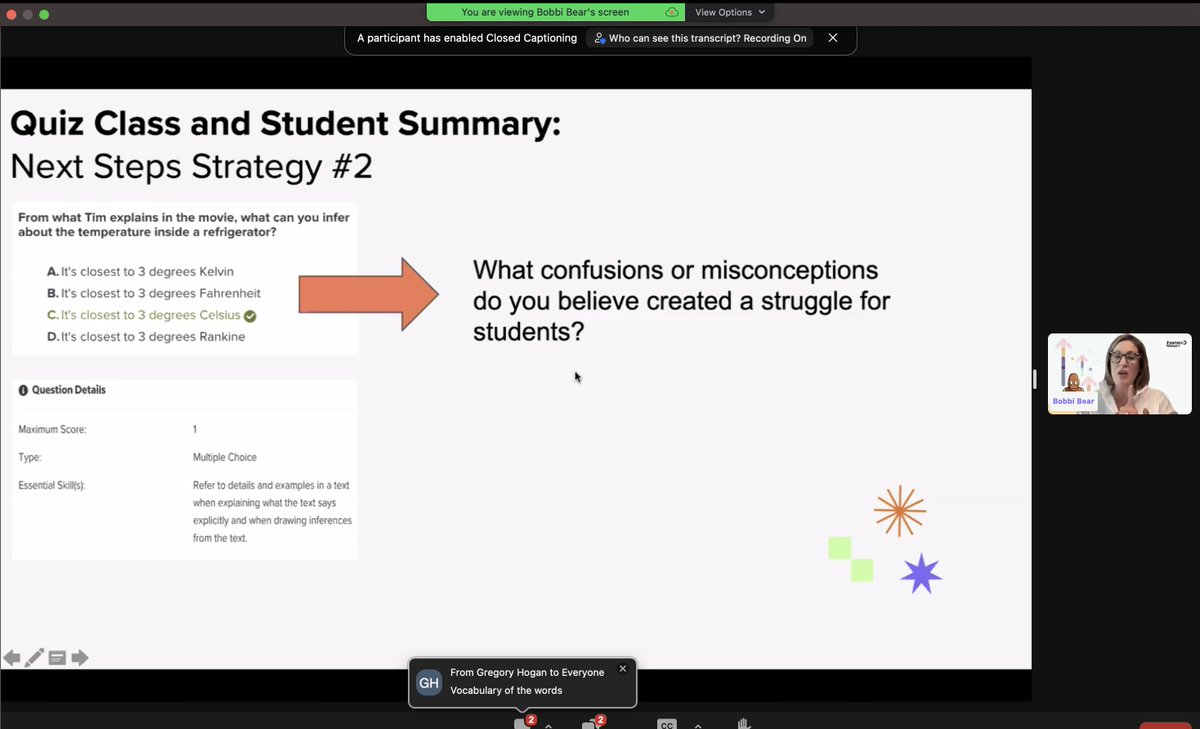
Task: Expand the chat options caret
Action: click(549, 724)
